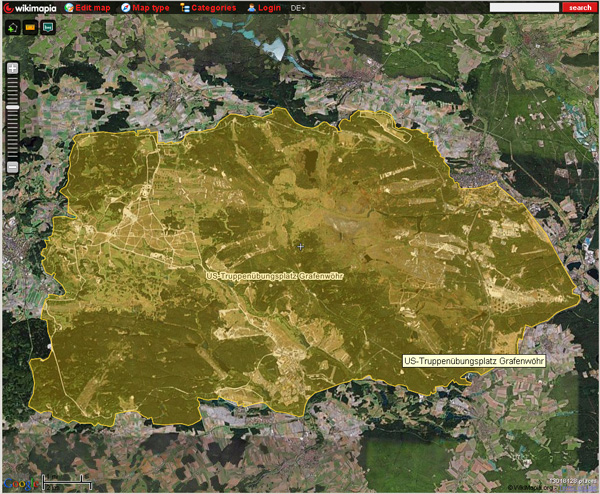Screen dimensions: 600x494
Task: Click the US-Truppenübungsplatz Grafenwöhr map label
Action: tap(274, 276)
